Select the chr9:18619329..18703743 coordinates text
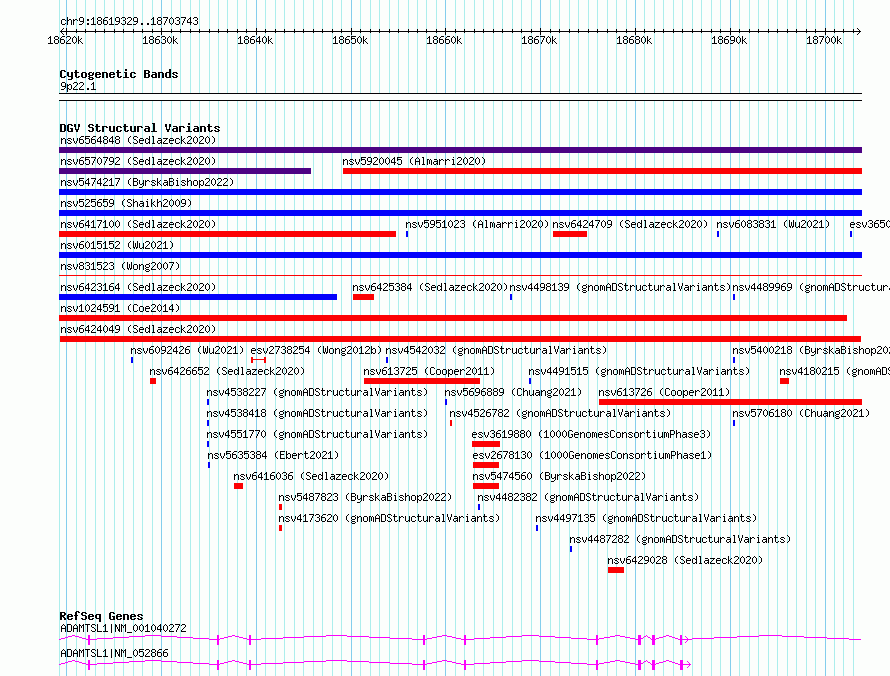 [129, 22]
